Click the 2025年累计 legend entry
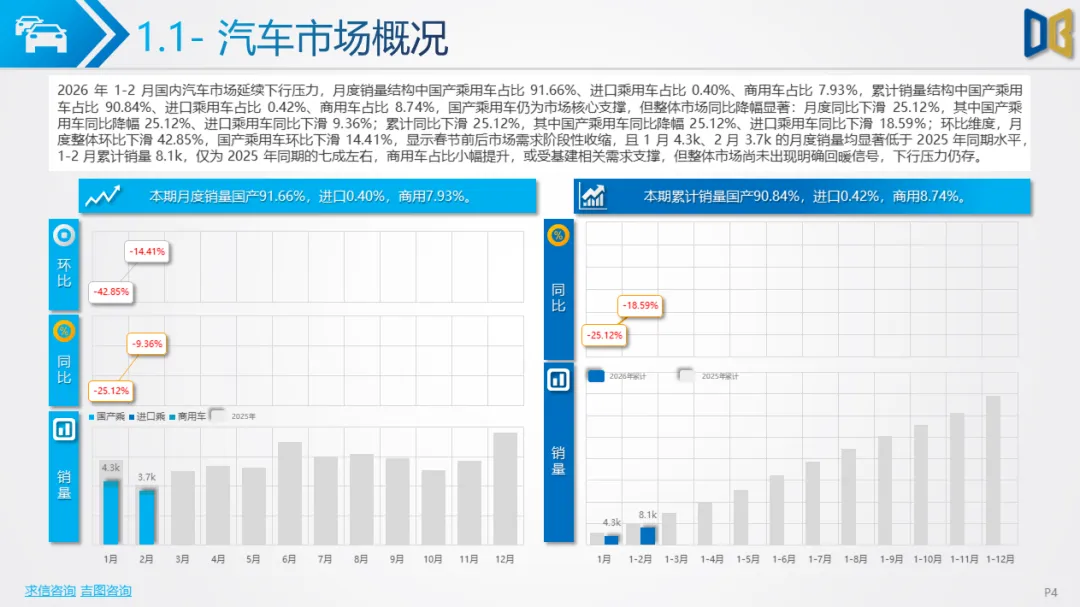 pyautogui.click(x=709, y=376)
